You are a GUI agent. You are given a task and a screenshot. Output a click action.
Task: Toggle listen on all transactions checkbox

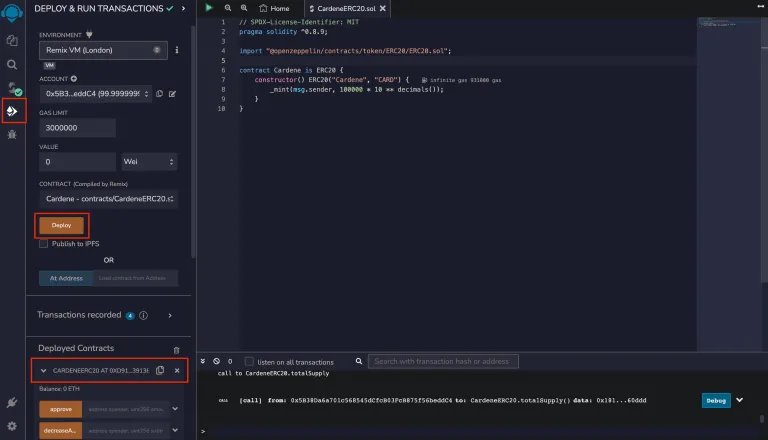(249, 362)
